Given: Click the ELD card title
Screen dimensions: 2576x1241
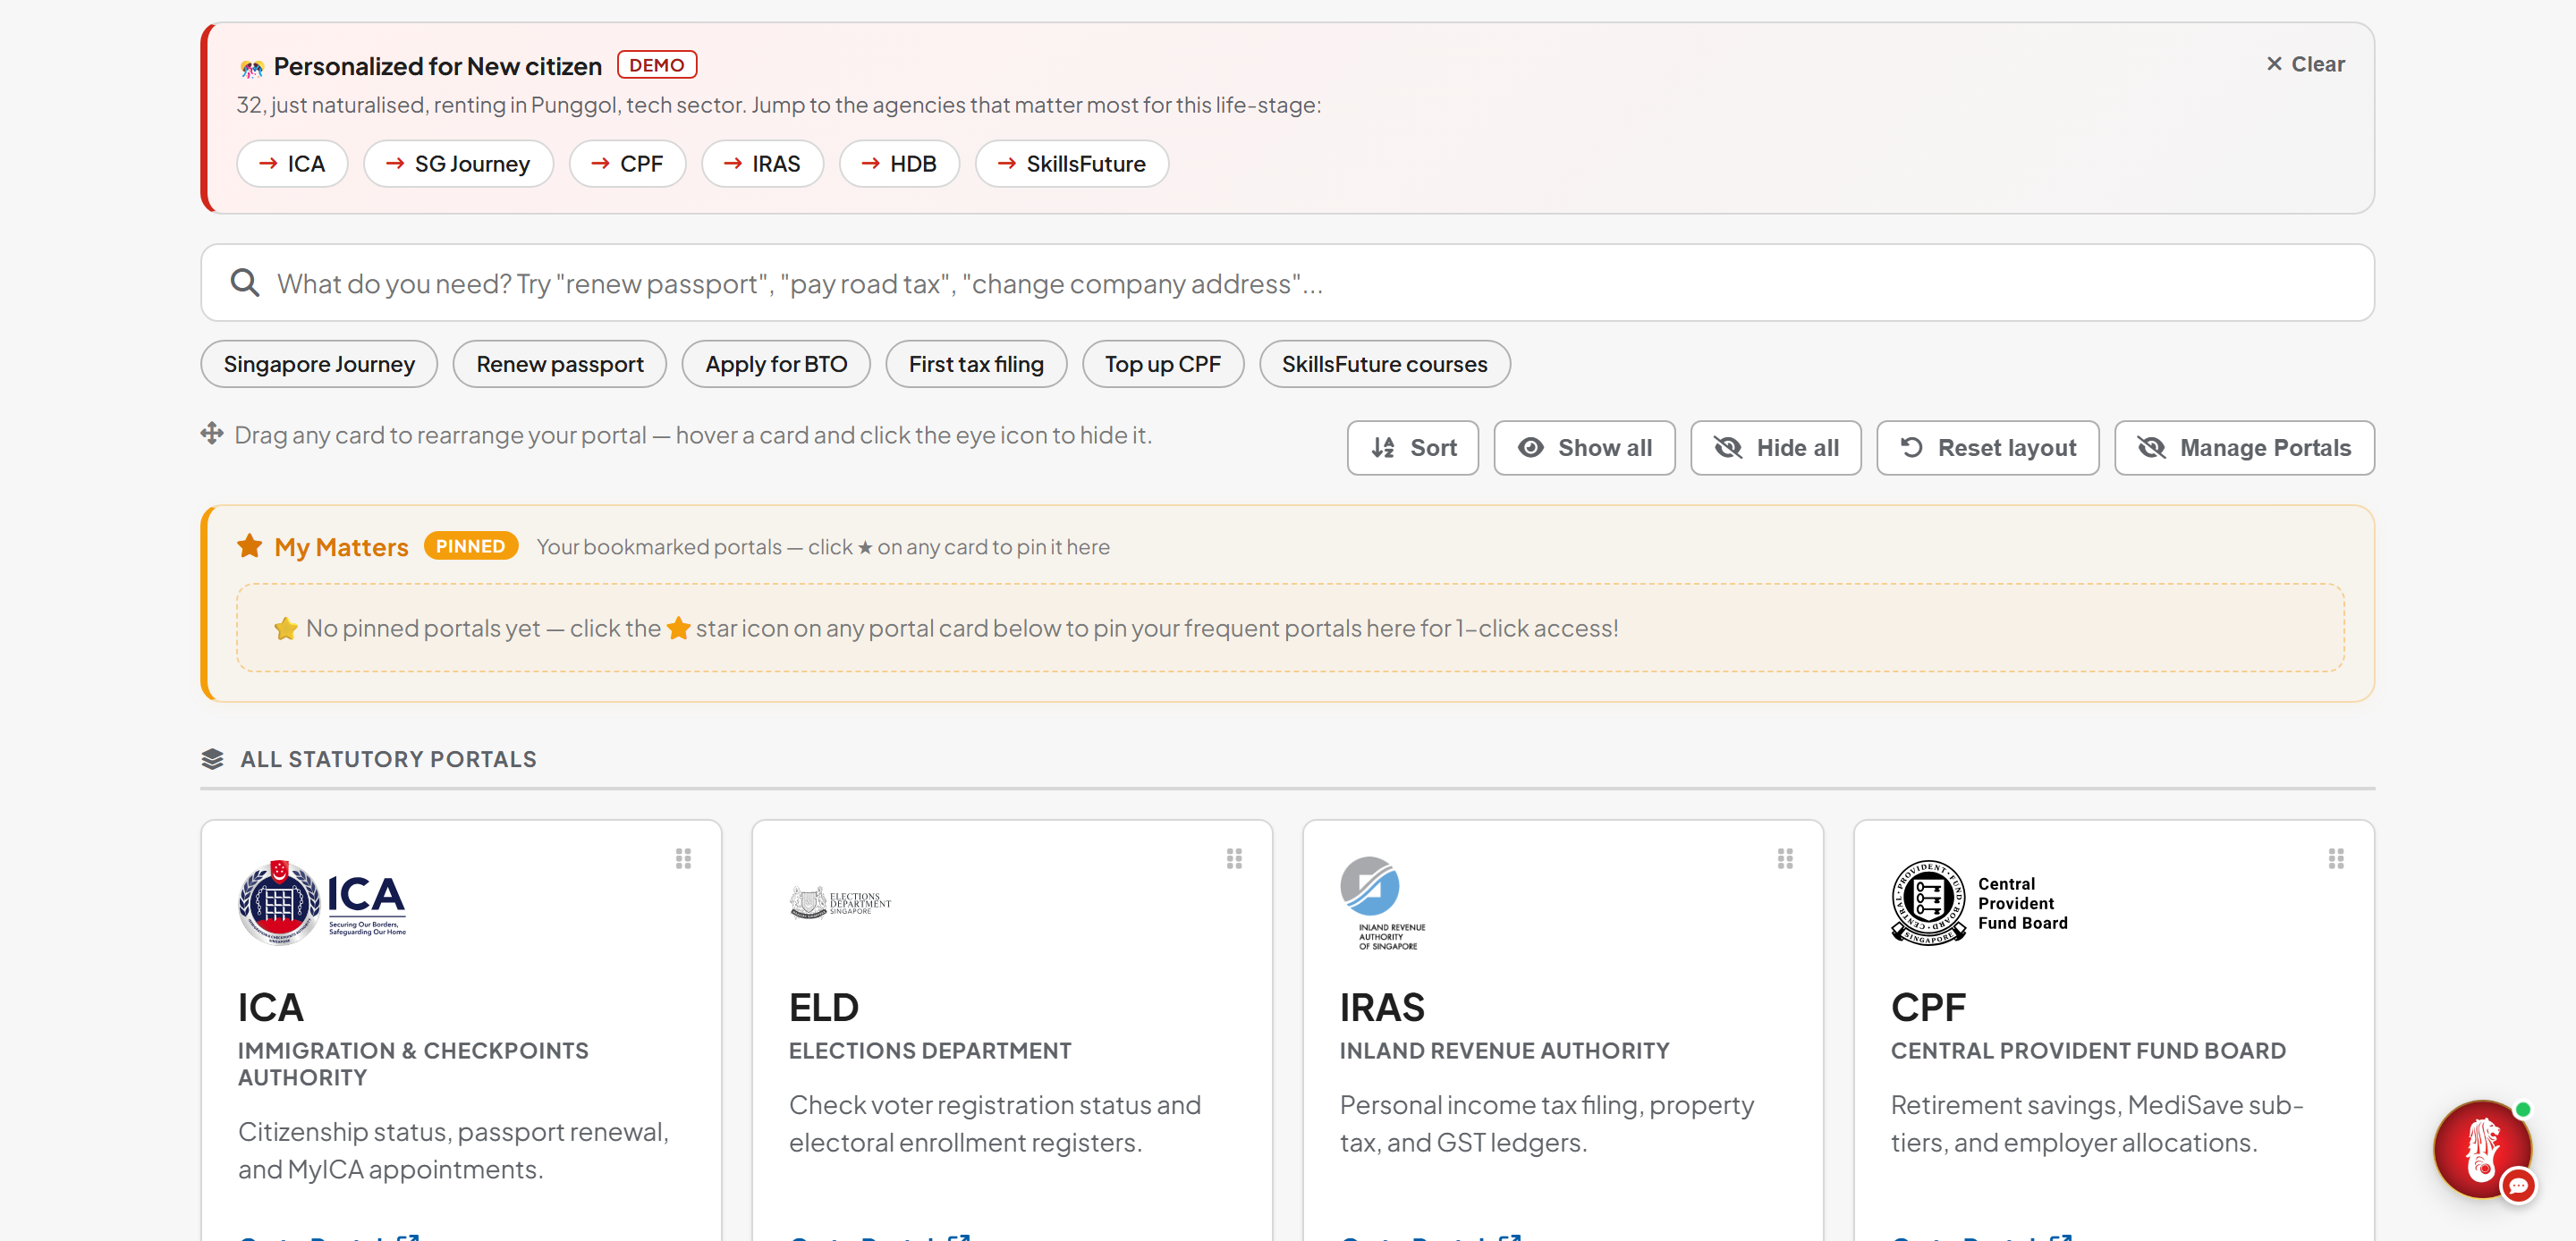Looking at the screenshot, I should (x=824, y=1007).
